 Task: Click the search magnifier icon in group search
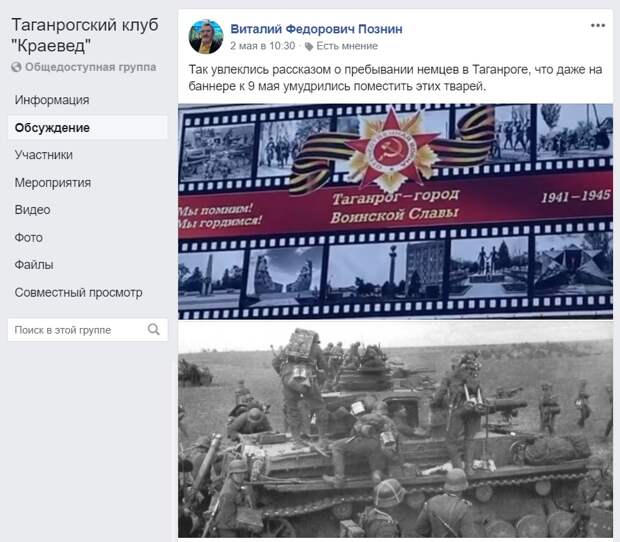[x=154, y=329]
